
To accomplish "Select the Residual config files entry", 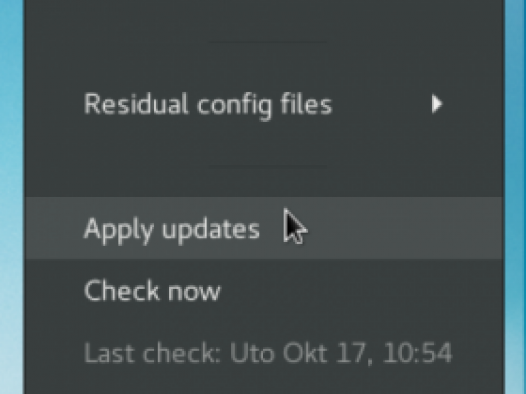I will [264, 104].
